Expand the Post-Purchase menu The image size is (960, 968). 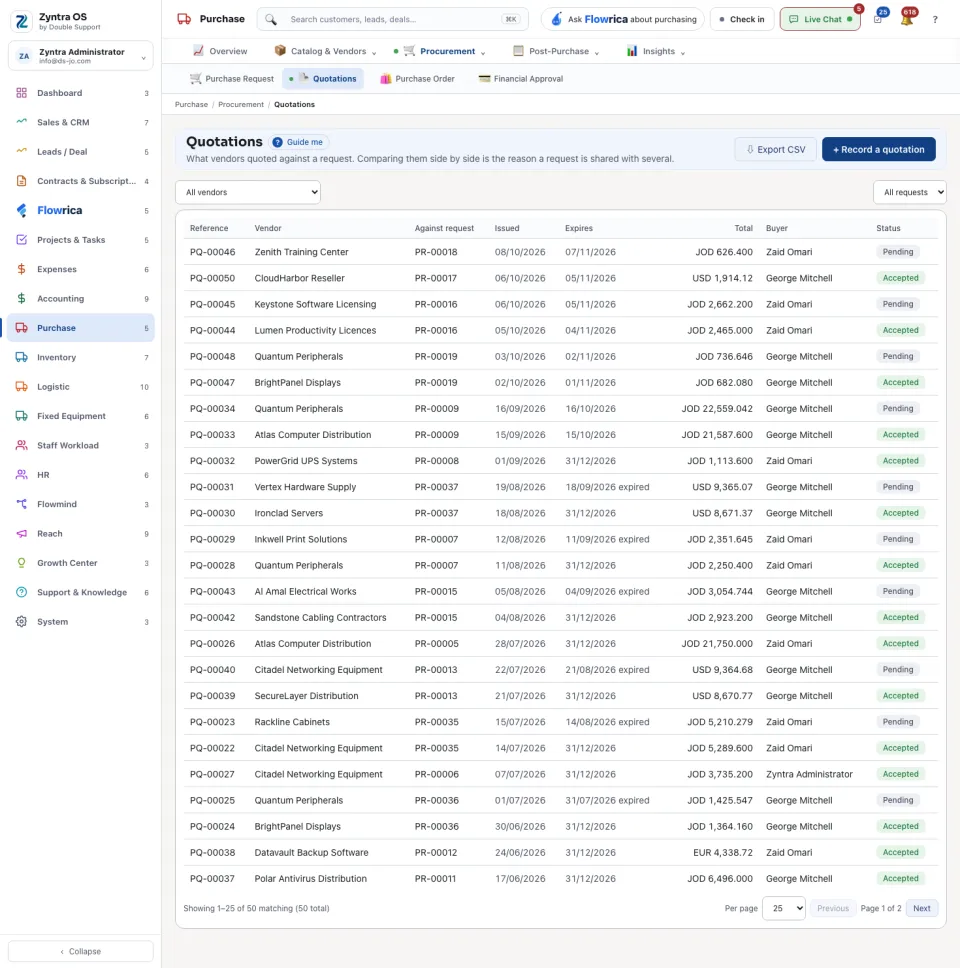(x=556, y=51)
